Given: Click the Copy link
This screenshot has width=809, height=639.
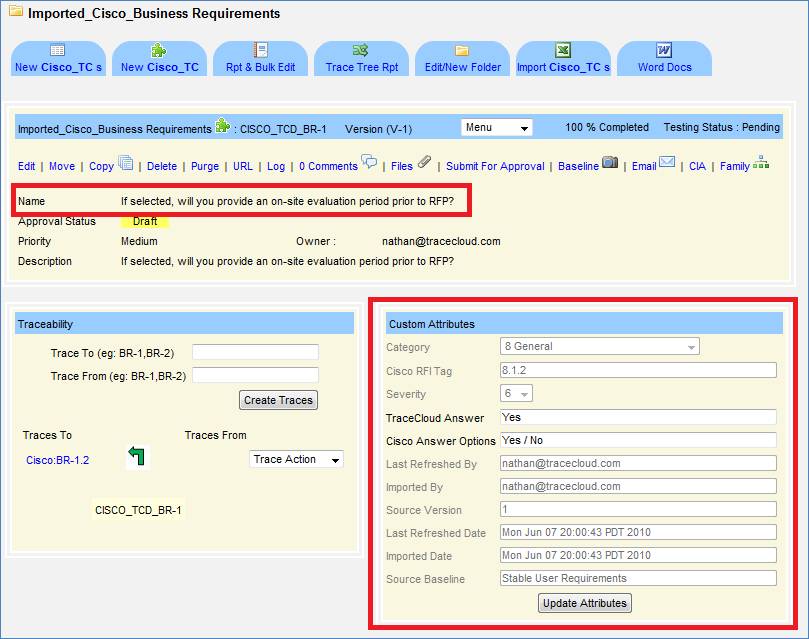Looking at the screenshot, I should click(x=101, y=166).
